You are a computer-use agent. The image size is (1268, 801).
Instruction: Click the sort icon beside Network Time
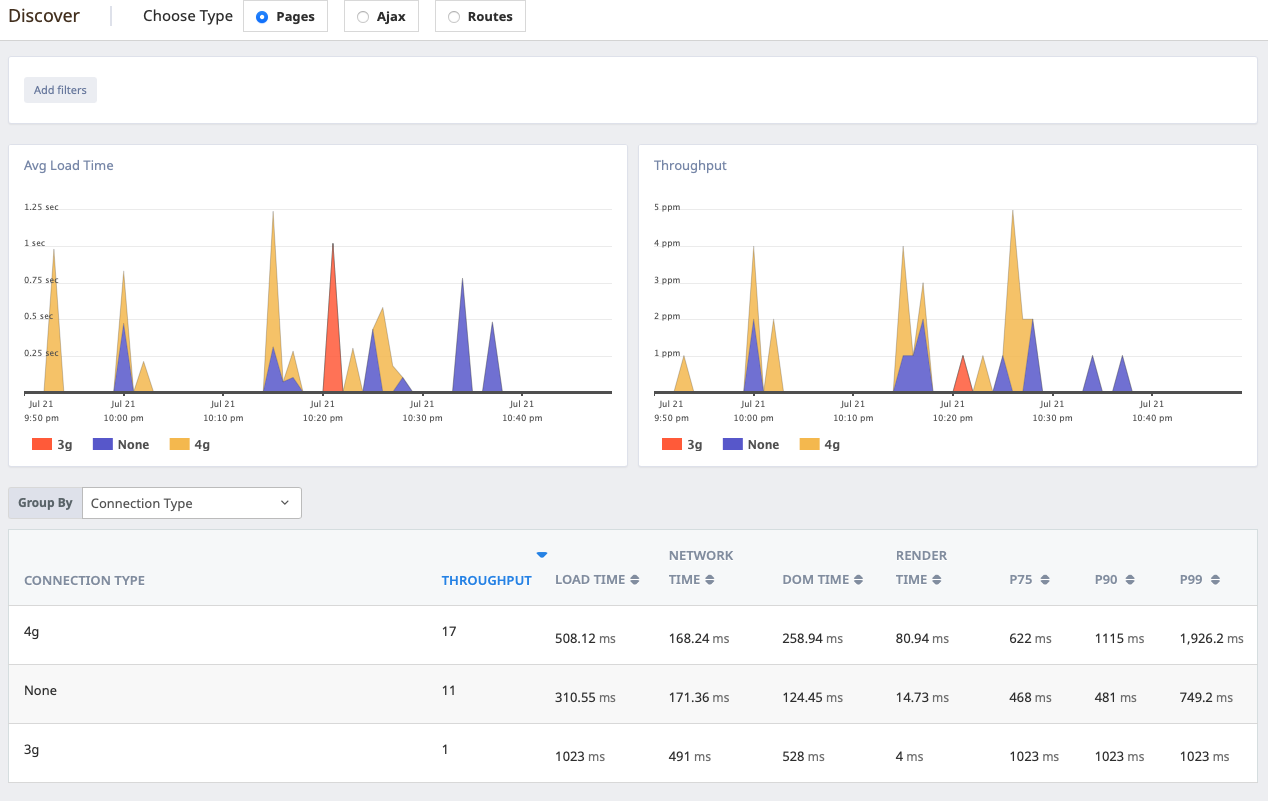click(x=709, y=580)
